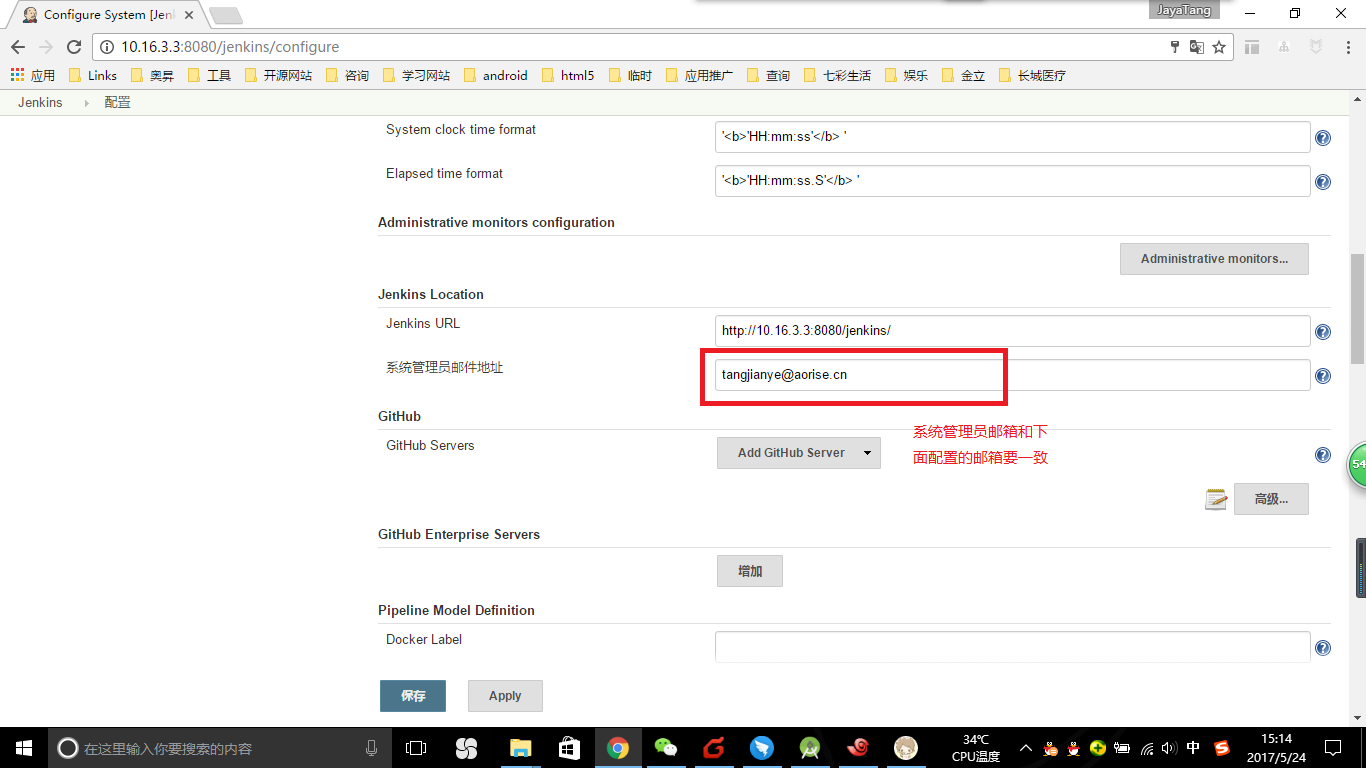This screenshot has width=1366, height=768.
Task: Click the JayaTang profile button
Action: pyautogui.click(x=1184, y=10)
